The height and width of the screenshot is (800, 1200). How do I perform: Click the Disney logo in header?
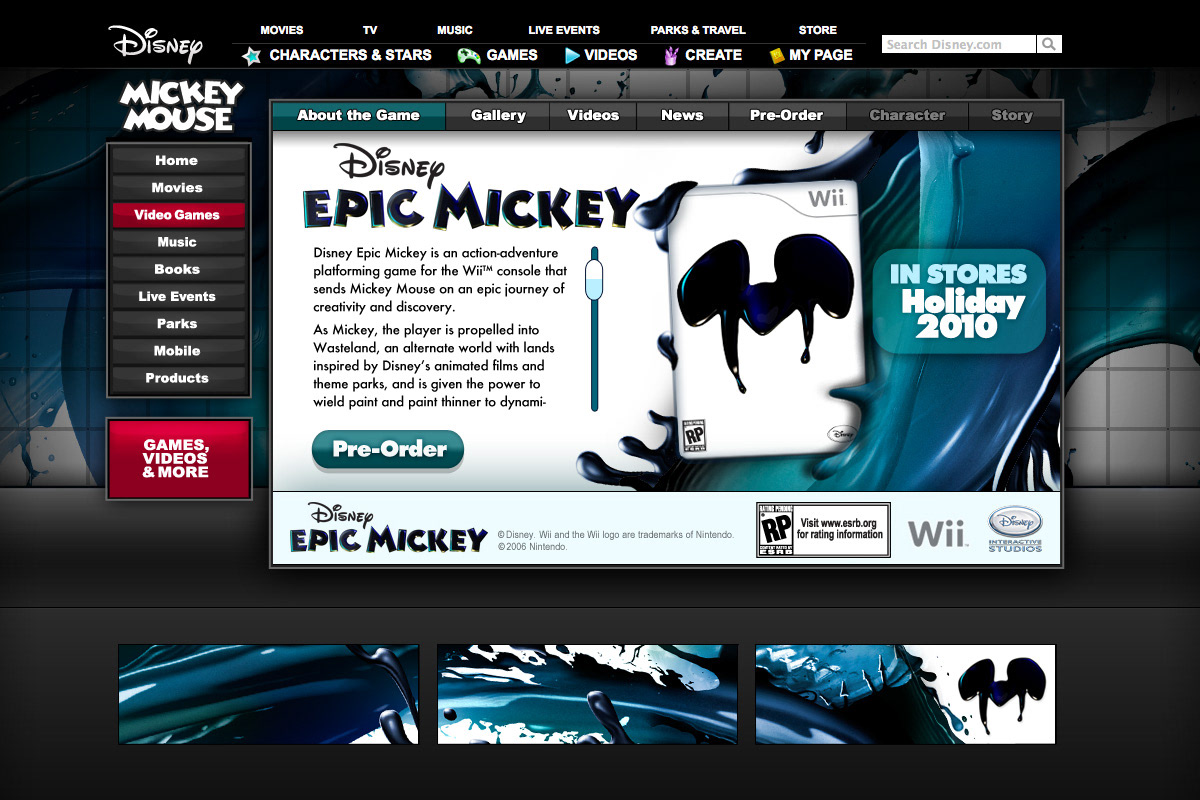coord(156,43)
